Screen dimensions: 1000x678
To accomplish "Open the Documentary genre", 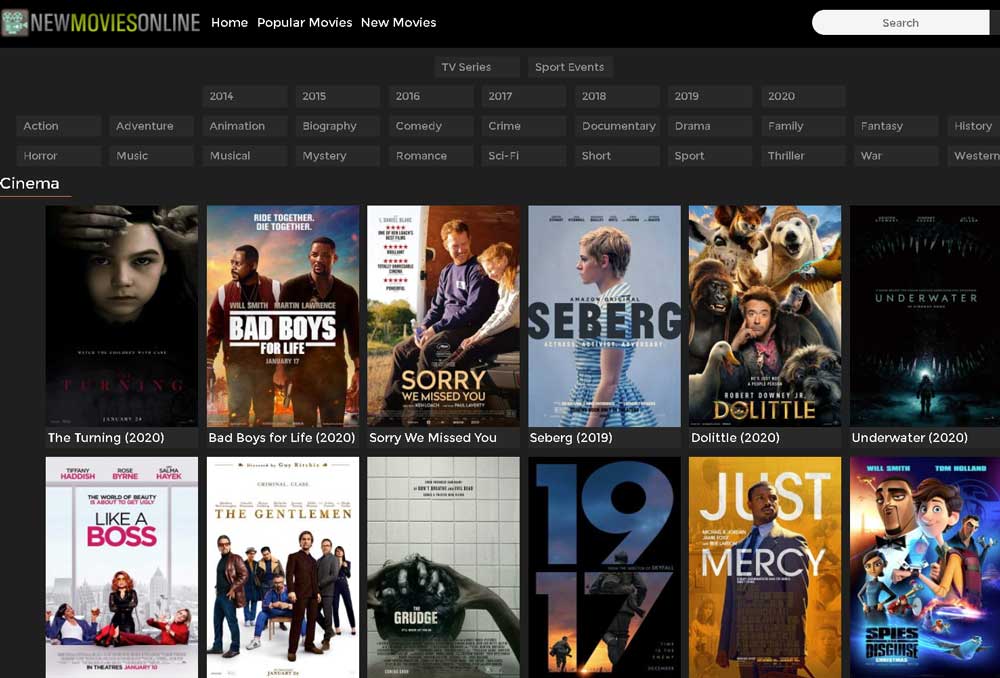I will point(617,126).
